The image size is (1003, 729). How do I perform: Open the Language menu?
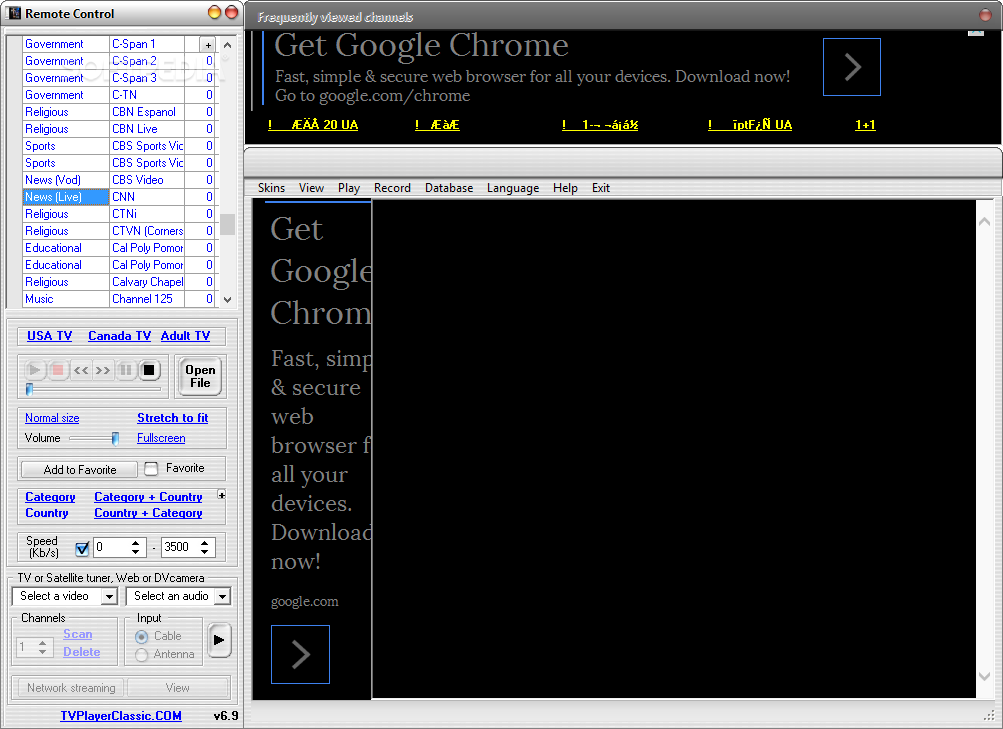pyautogui.click(x=513, y=188)
